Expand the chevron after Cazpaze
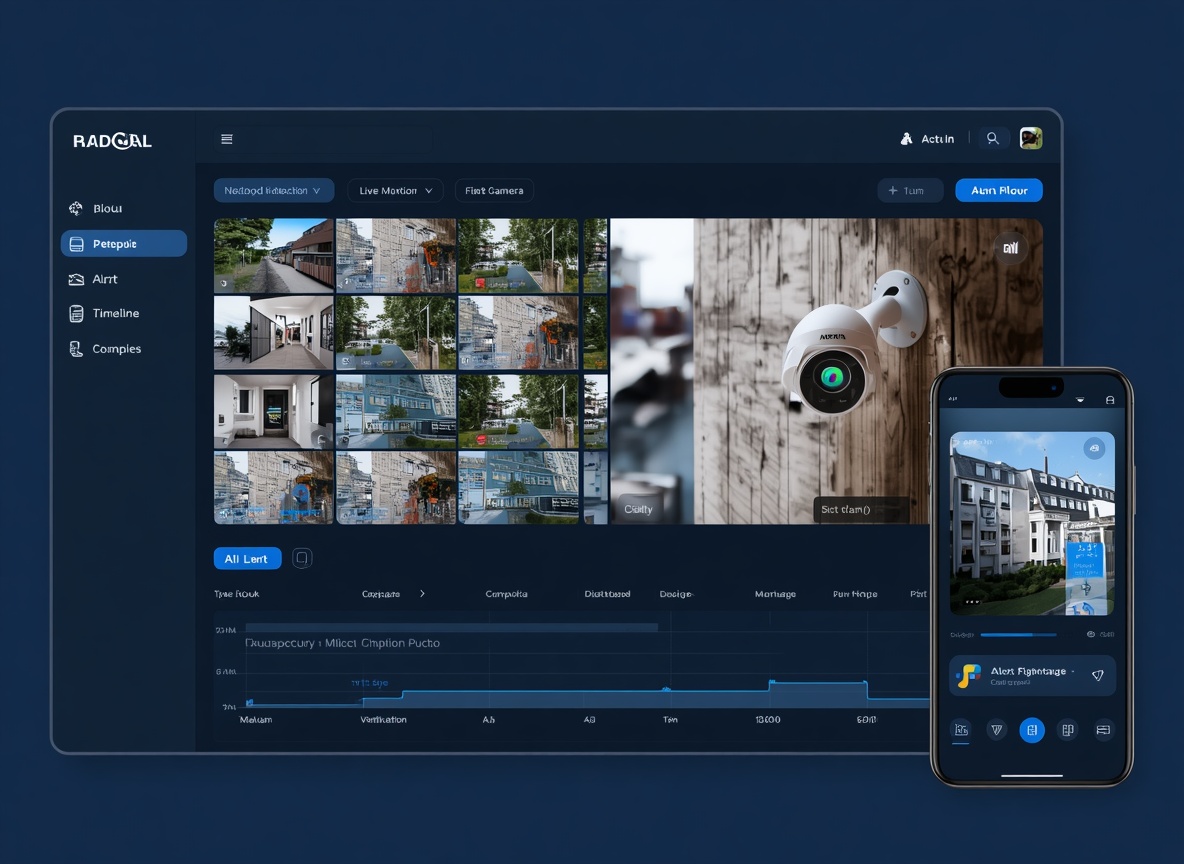Screen dimensions: 1184x864 click(422, 594)
